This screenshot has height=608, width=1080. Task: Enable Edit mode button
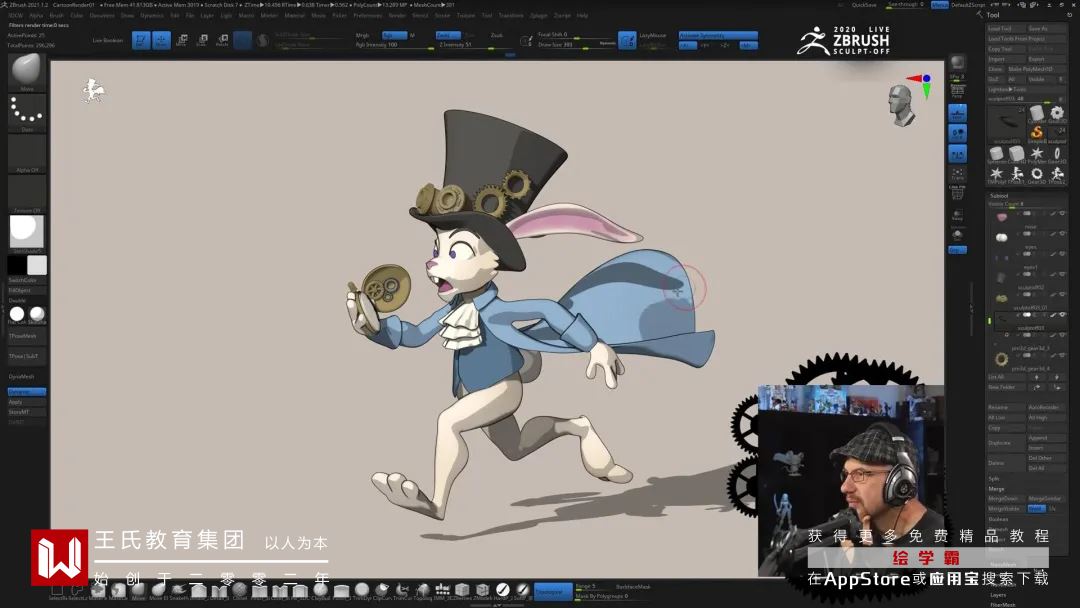[x=141, y=41]
